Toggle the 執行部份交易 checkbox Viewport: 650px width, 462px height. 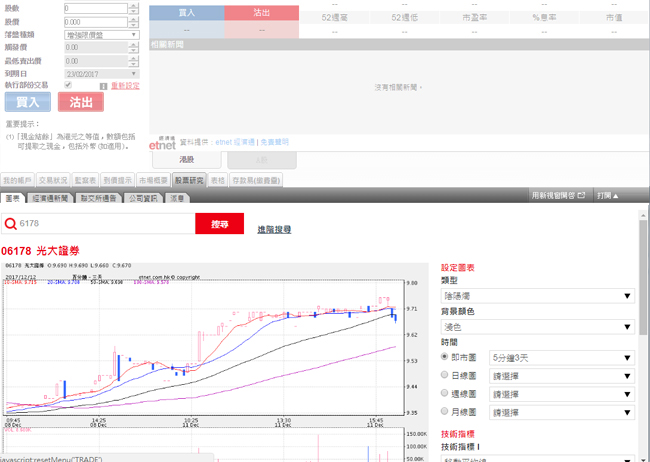click(x=68, y=85)
